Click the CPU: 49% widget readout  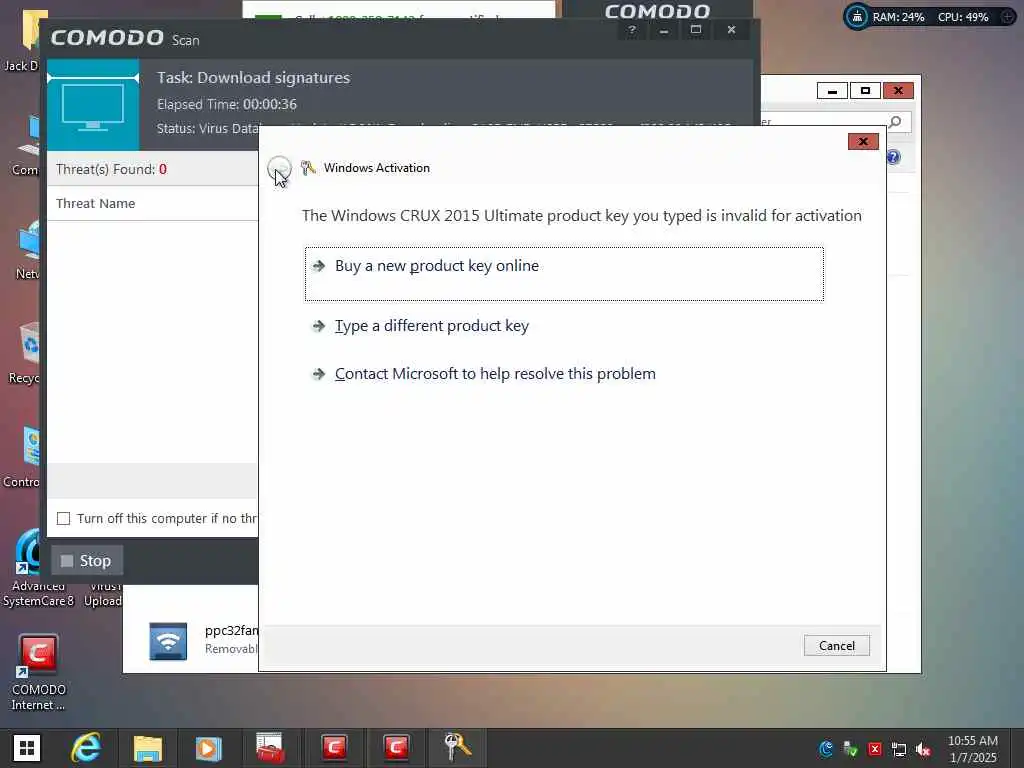click(x=963, y=17)
